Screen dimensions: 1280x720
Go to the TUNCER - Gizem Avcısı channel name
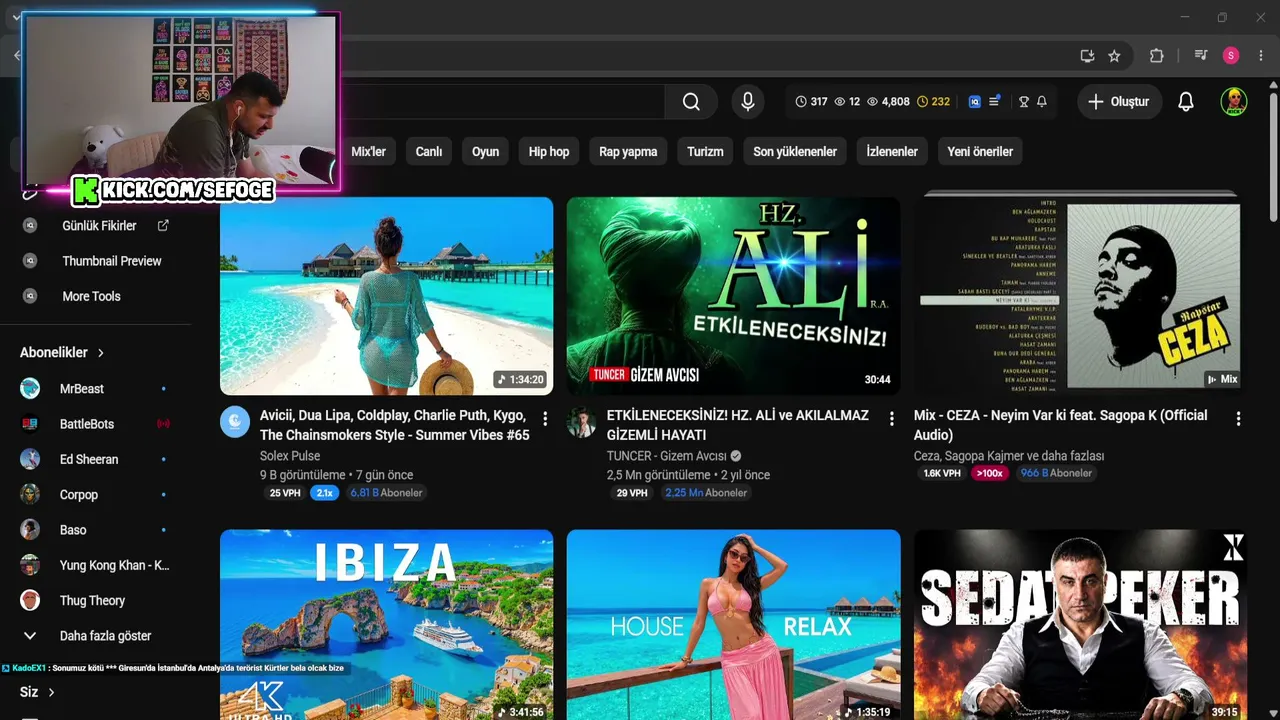click(666, 456)
